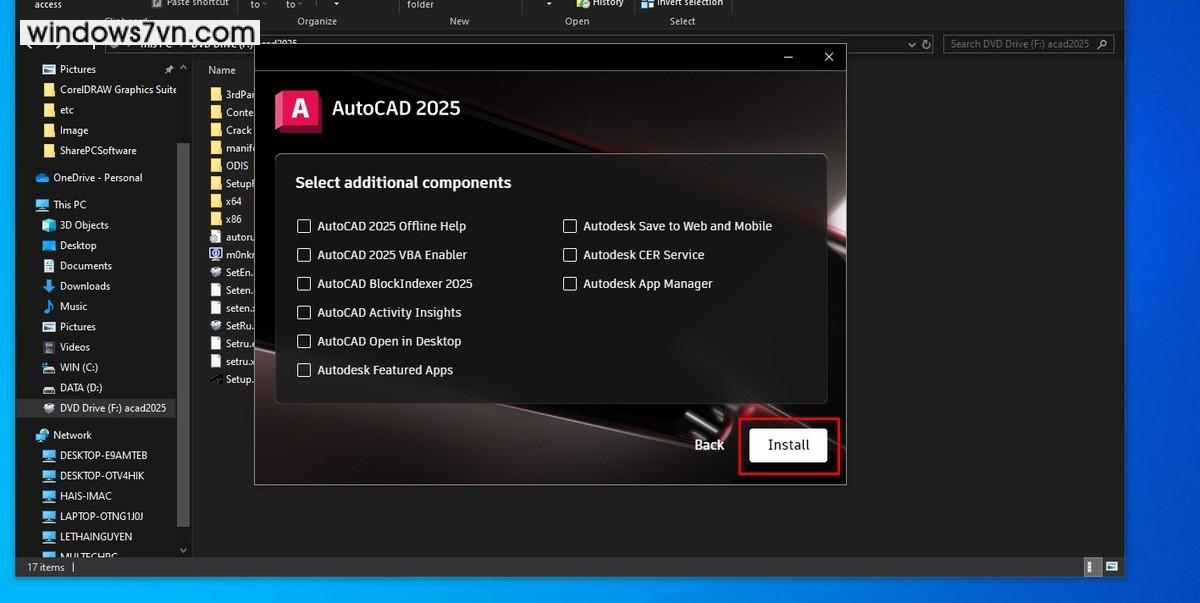Click the Install button
Screen dimensions: 1200x603
[788, 445]
